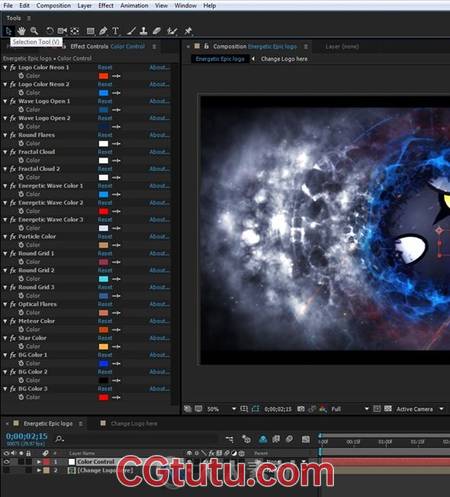Switch to Change Logo here timeline tab
The image size is (450, 497).
pyautogui.click(x=133, y=424)
